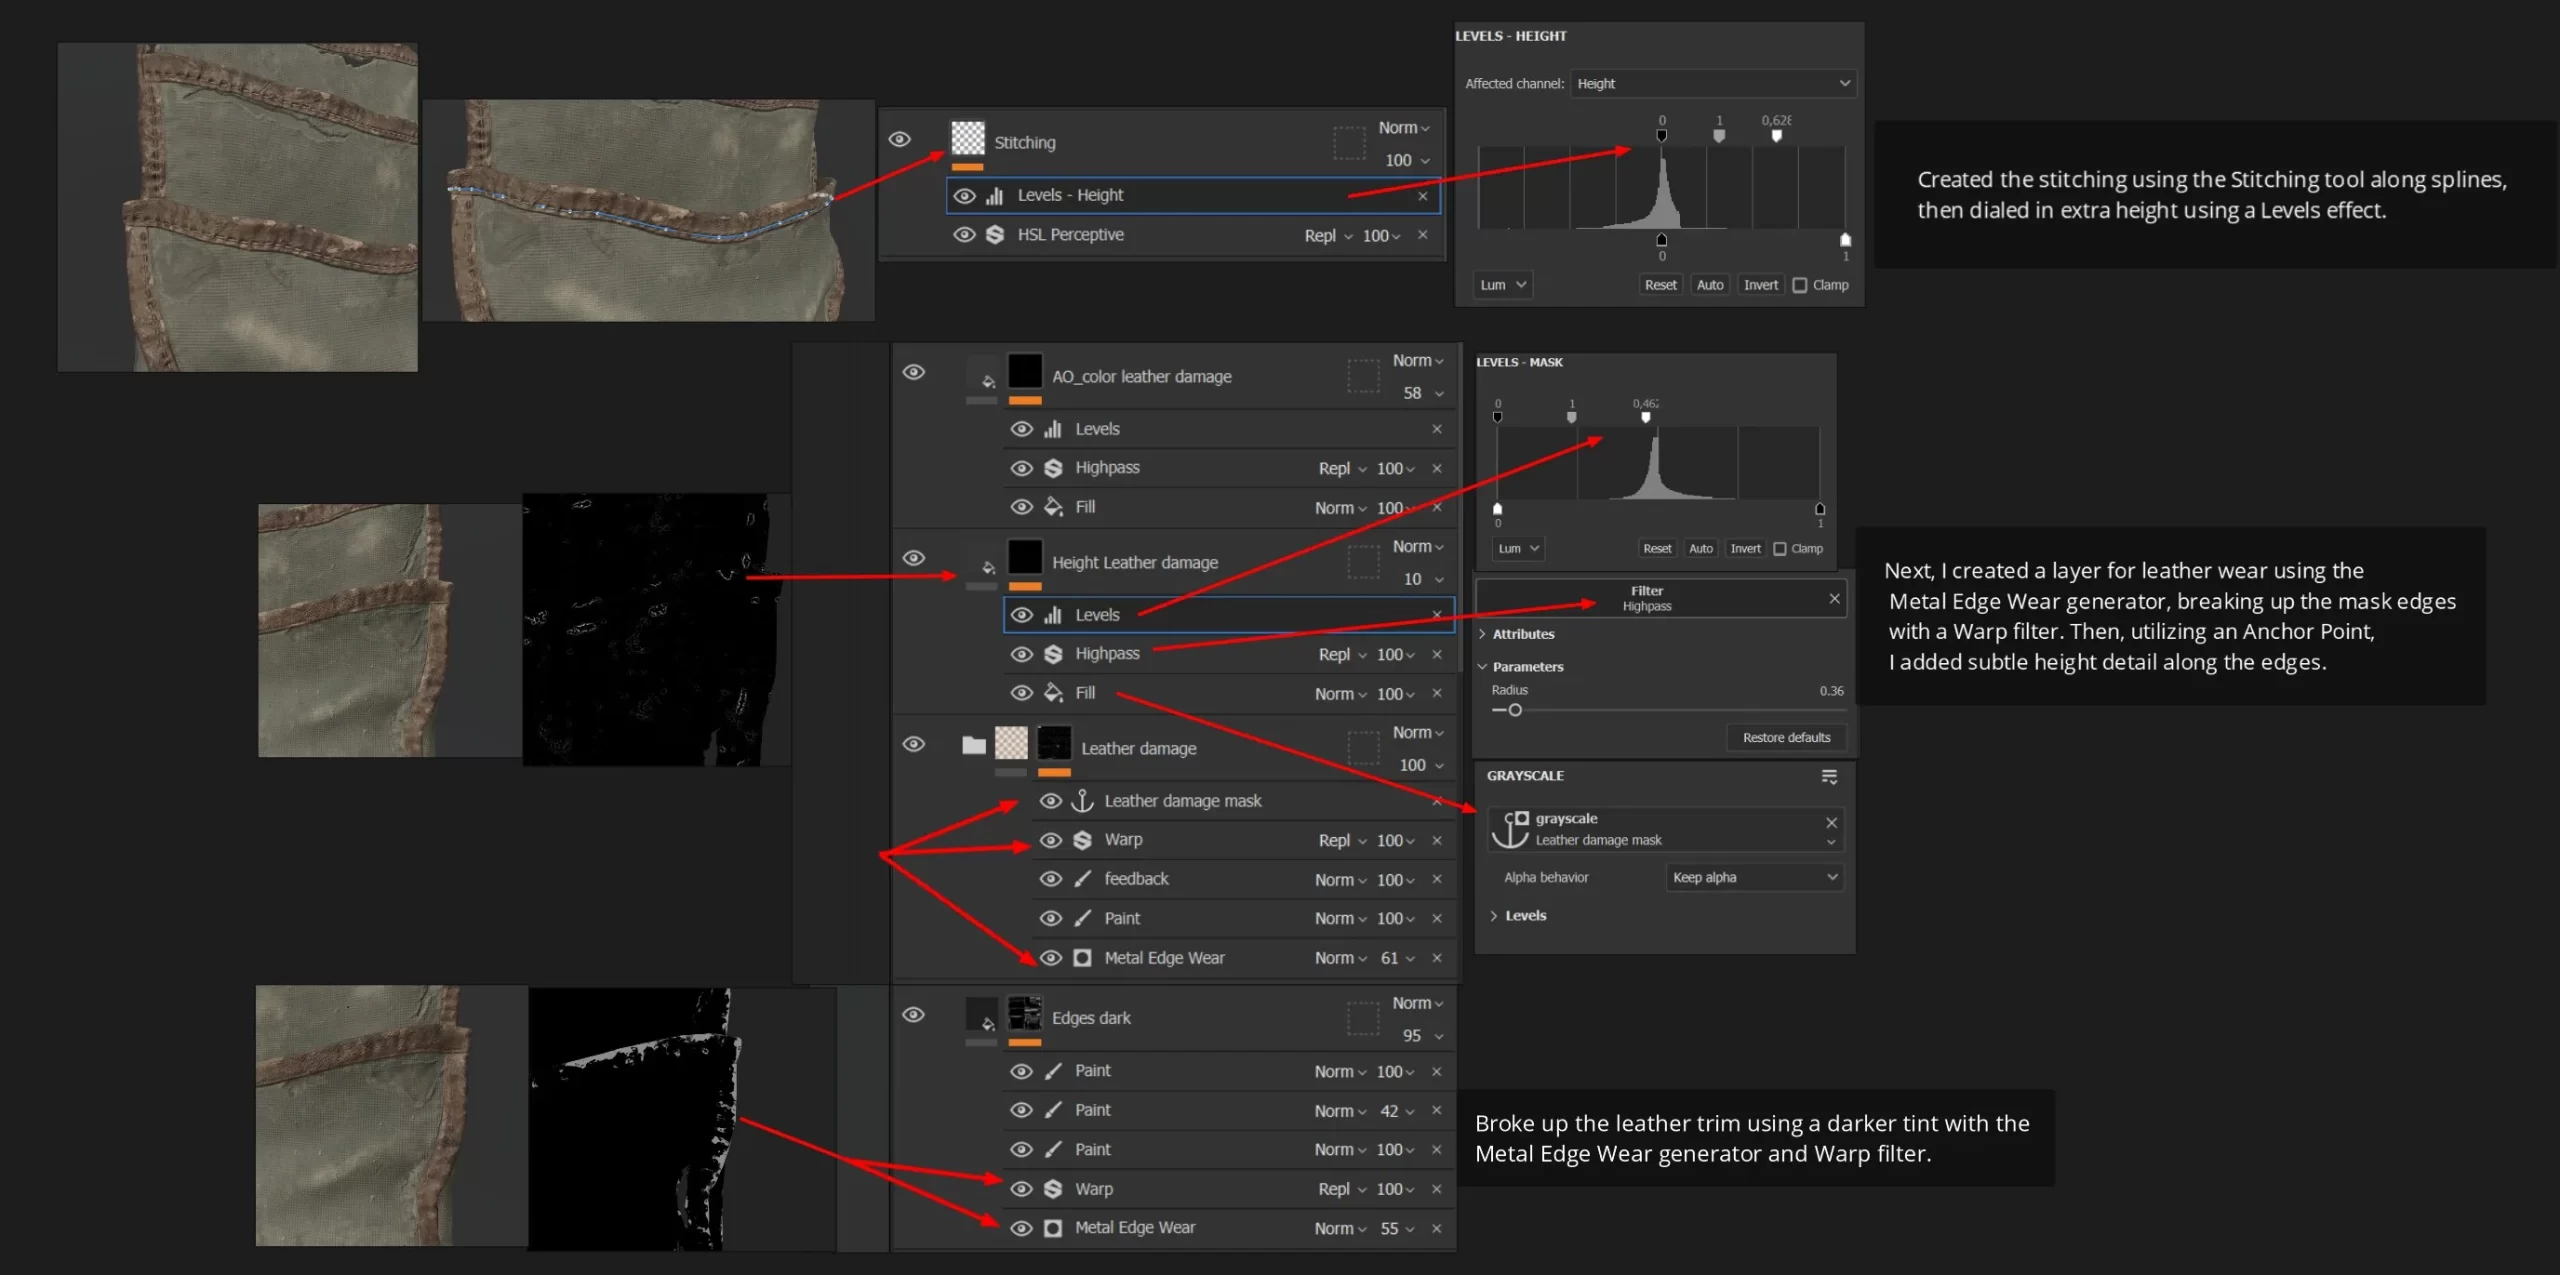Remove the grayscale Leather damage mask anchor reference
Viewport: 2560px width, 1275px height.
coord(1831,822)
